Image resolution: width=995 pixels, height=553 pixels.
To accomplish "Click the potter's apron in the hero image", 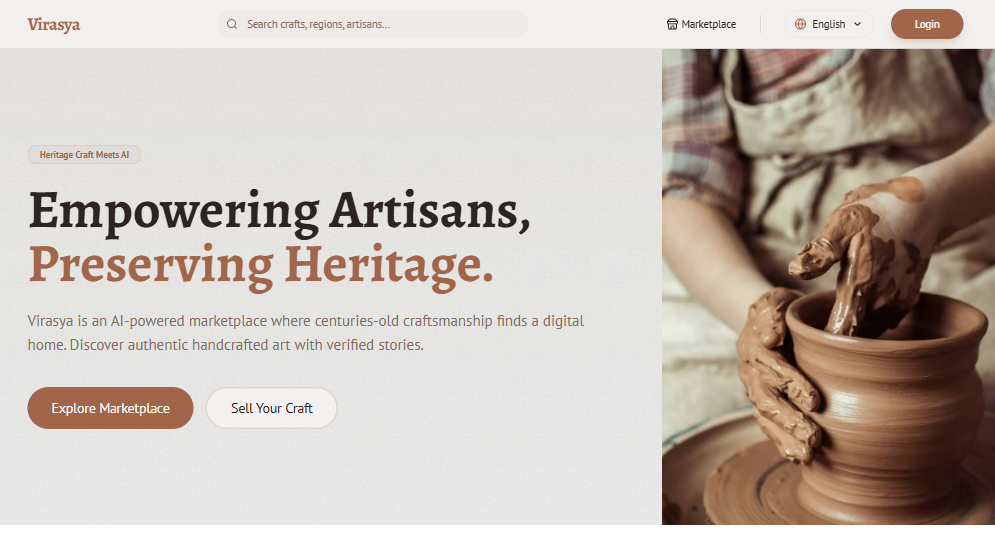I will [825, 127].
